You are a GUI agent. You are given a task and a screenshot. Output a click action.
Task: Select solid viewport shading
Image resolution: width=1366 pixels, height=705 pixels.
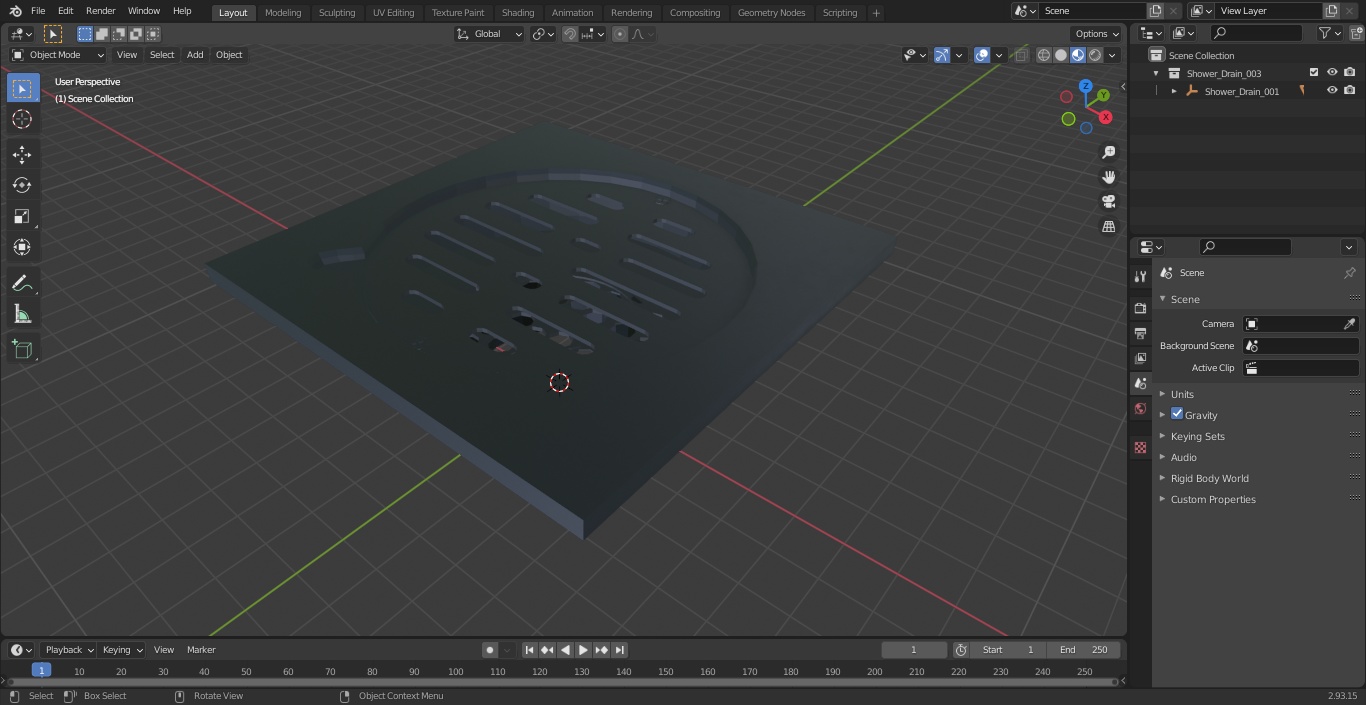(1061, 55)
